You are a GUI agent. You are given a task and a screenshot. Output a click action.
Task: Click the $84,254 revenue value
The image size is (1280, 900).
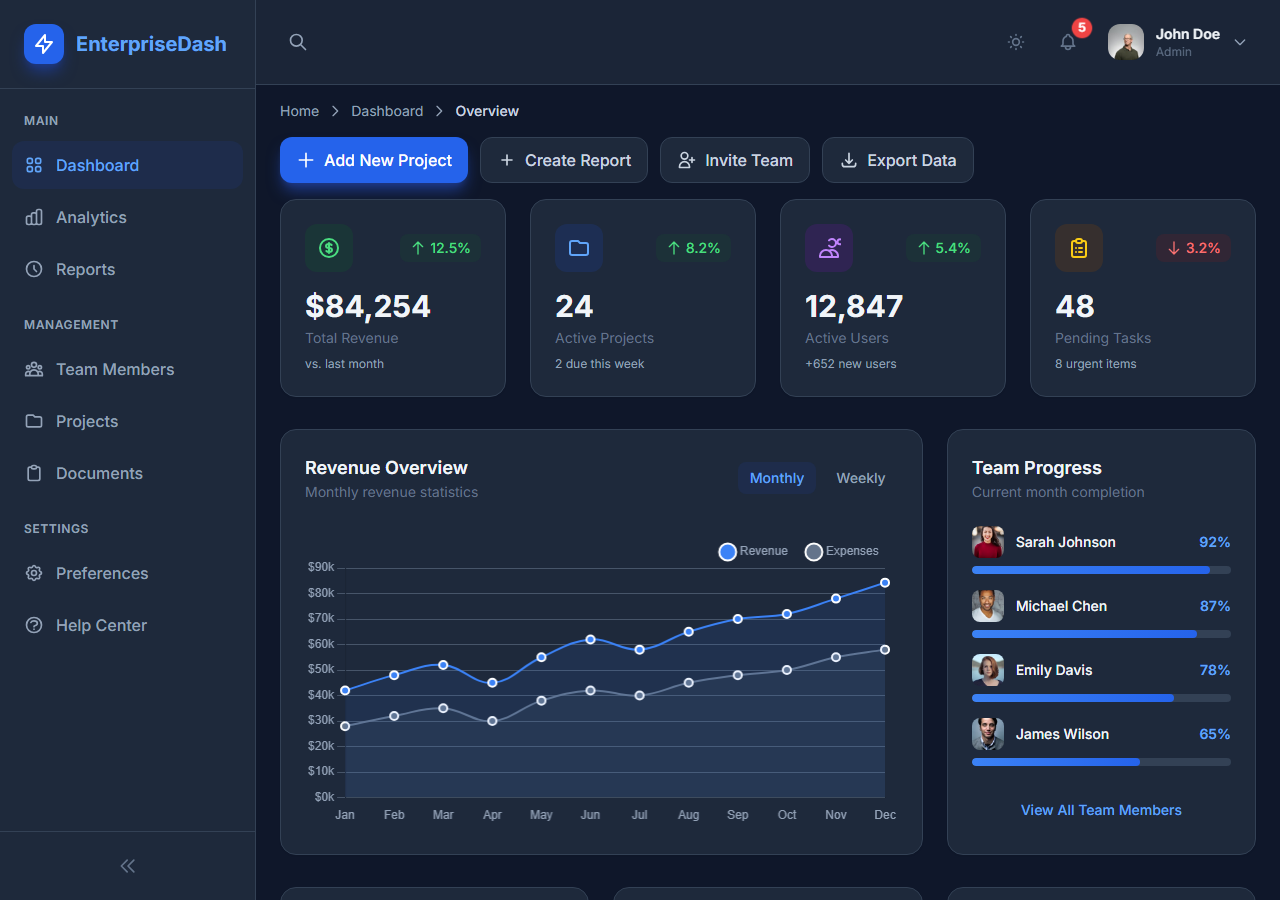(368, 306)
